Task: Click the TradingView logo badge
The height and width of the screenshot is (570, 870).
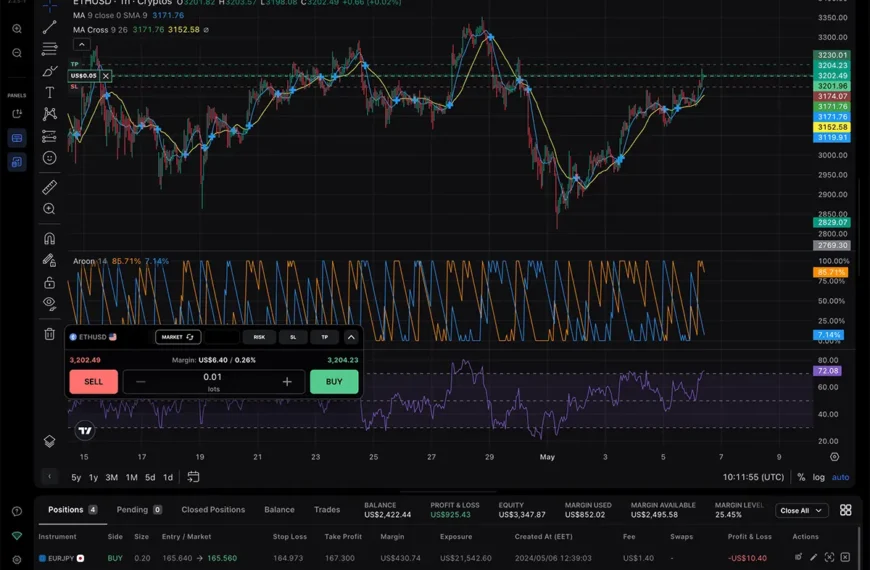Action: [85, 431]
